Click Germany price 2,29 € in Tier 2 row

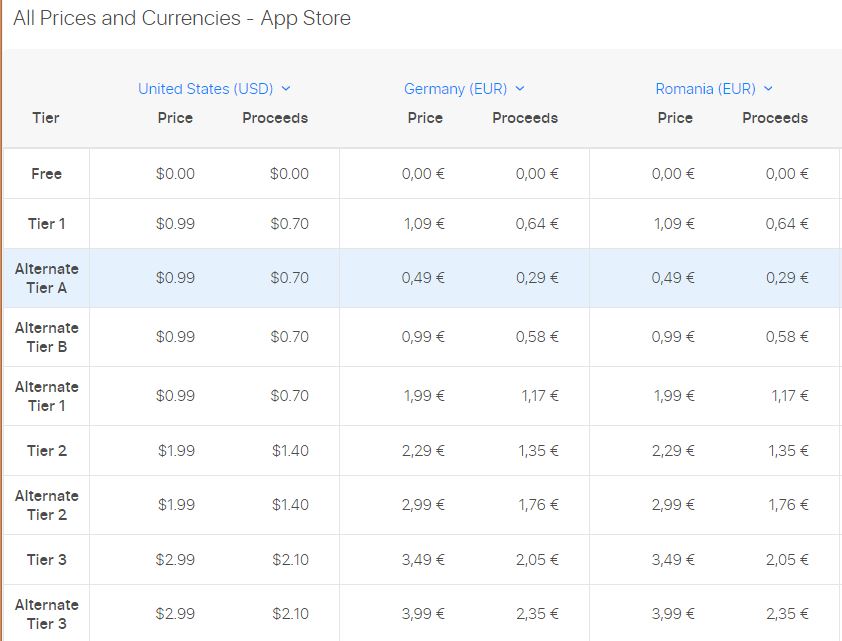423,451
